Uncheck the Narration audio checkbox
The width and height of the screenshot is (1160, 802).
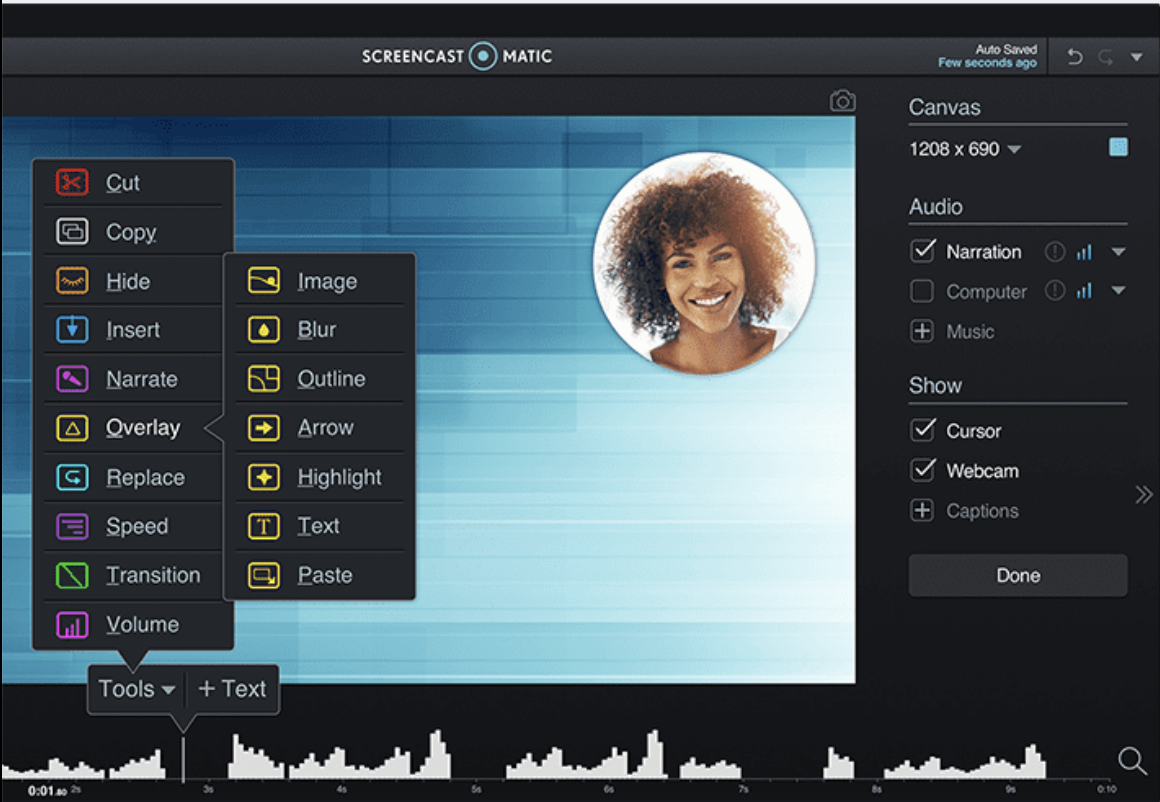click(x=923, y=251)
